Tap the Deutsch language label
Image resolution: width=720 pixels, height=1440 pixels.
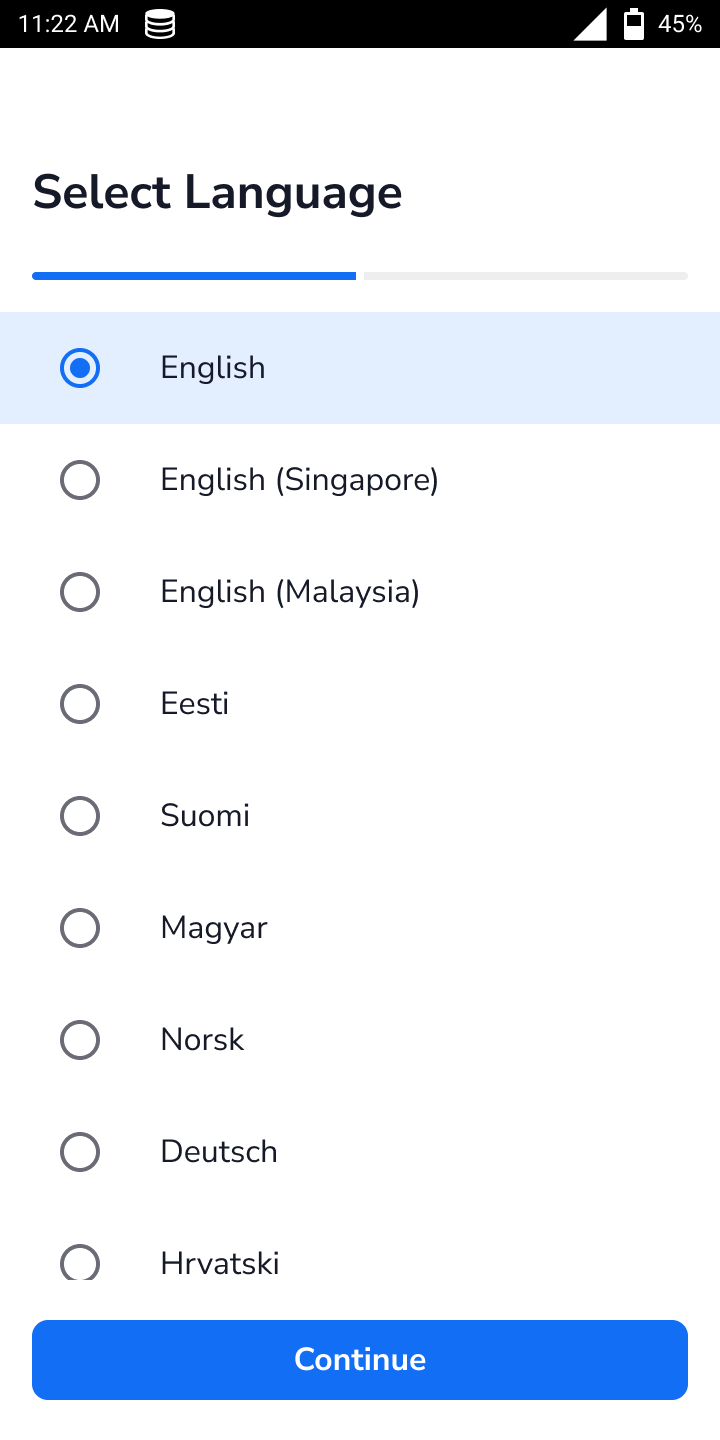[x=219, y=1152]
